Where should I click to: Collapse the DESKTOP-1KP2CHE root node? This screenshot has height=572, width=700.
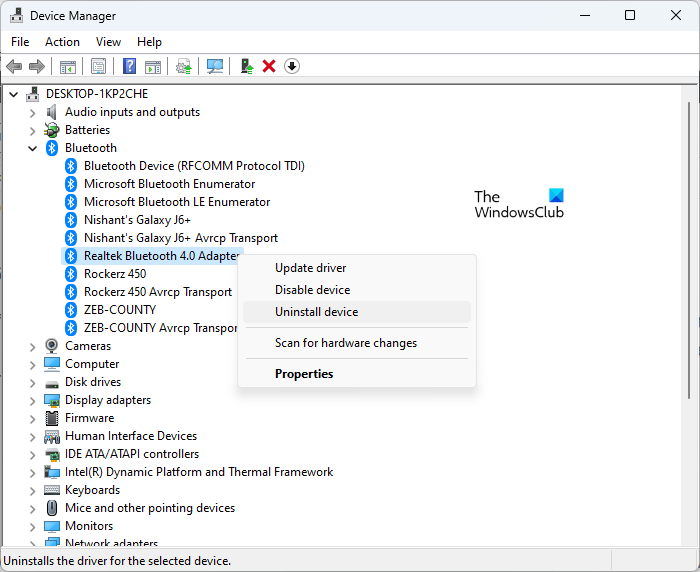pos(14,95)
